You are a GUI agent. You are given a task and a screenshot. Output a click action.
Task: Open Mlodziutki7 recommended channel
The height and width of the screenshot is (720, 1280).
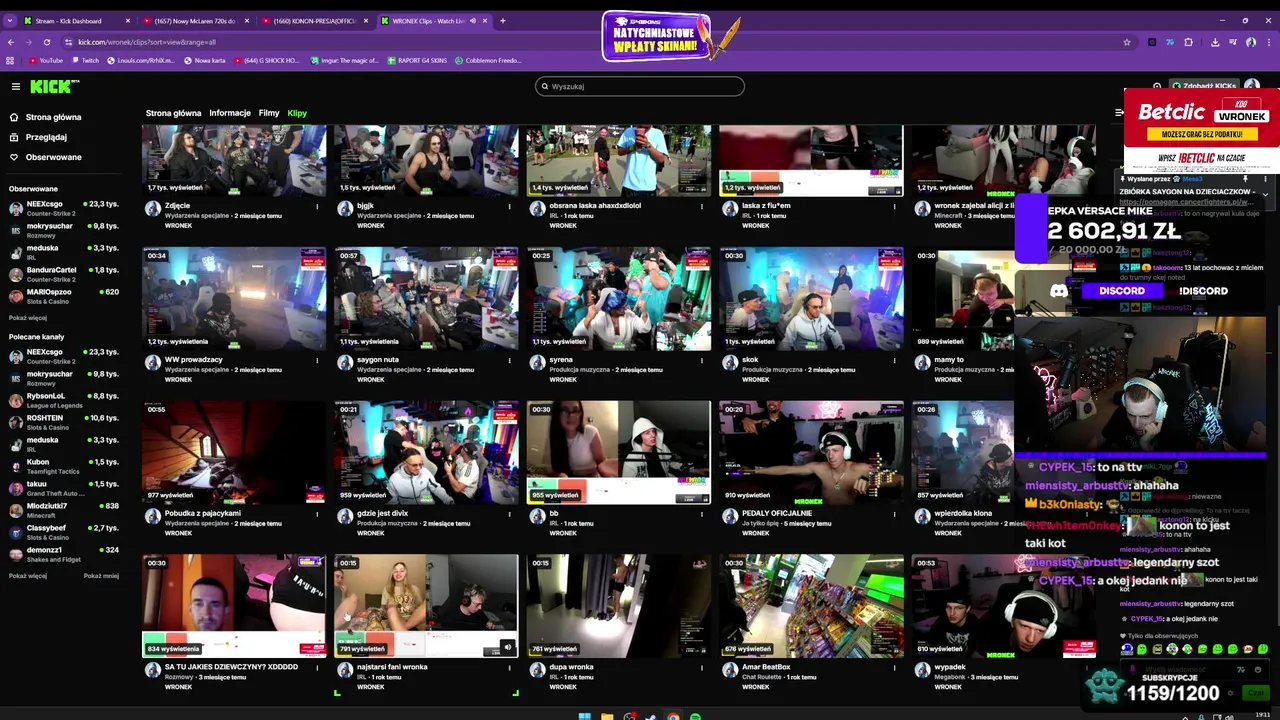tap(63, 510)
